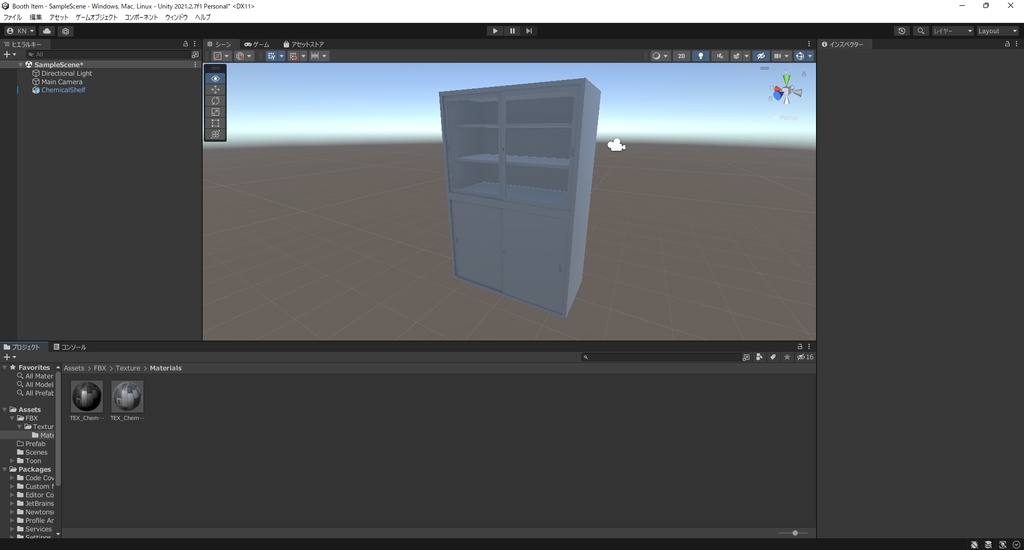Viewport: 1024px width, 550px height.
Task: Select the first dark TEX_Chem material thumbnail
Action: coord(86,397)
